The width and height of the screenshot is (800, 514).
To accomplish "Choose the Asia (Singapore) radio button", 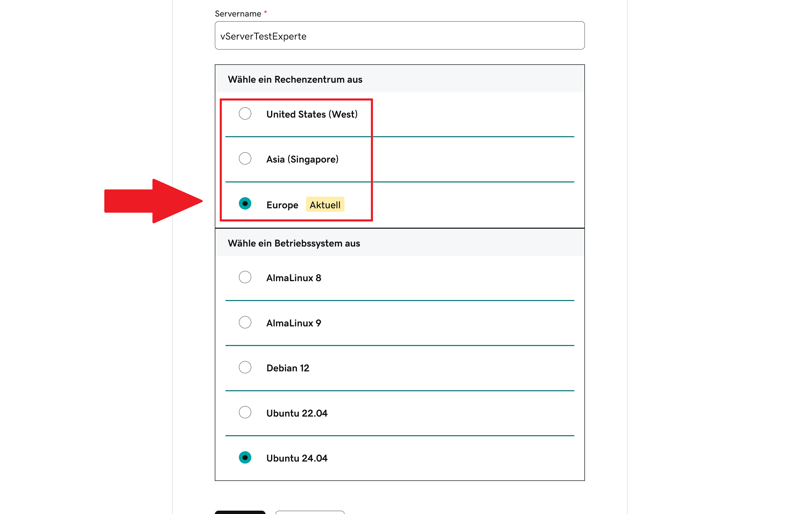I will point(245,159).
